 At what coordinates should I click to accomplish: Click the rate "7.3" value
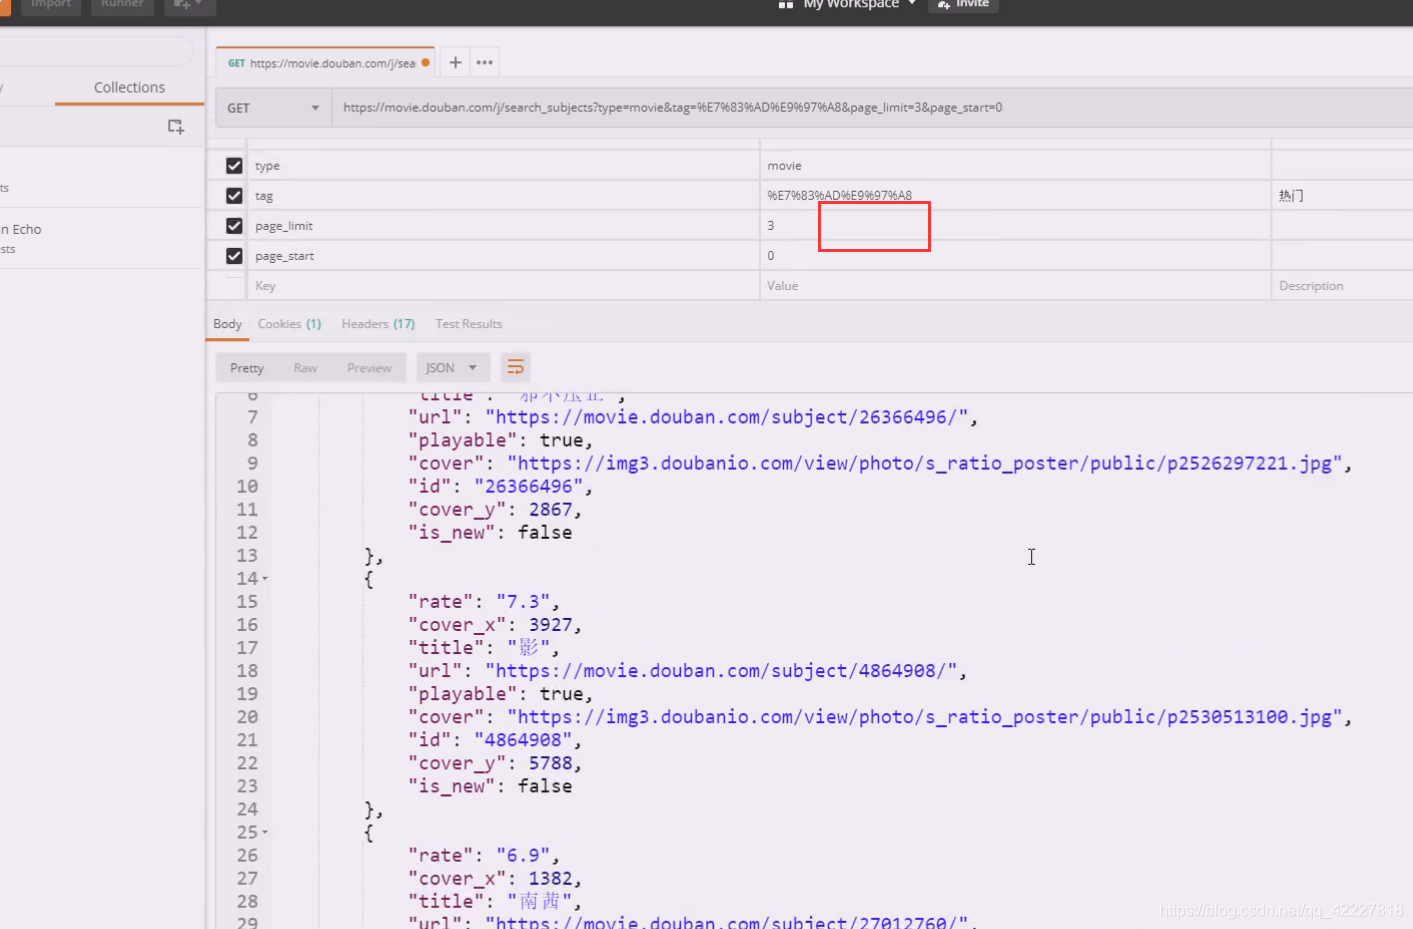pyautogui.click(x=523, y=602)
